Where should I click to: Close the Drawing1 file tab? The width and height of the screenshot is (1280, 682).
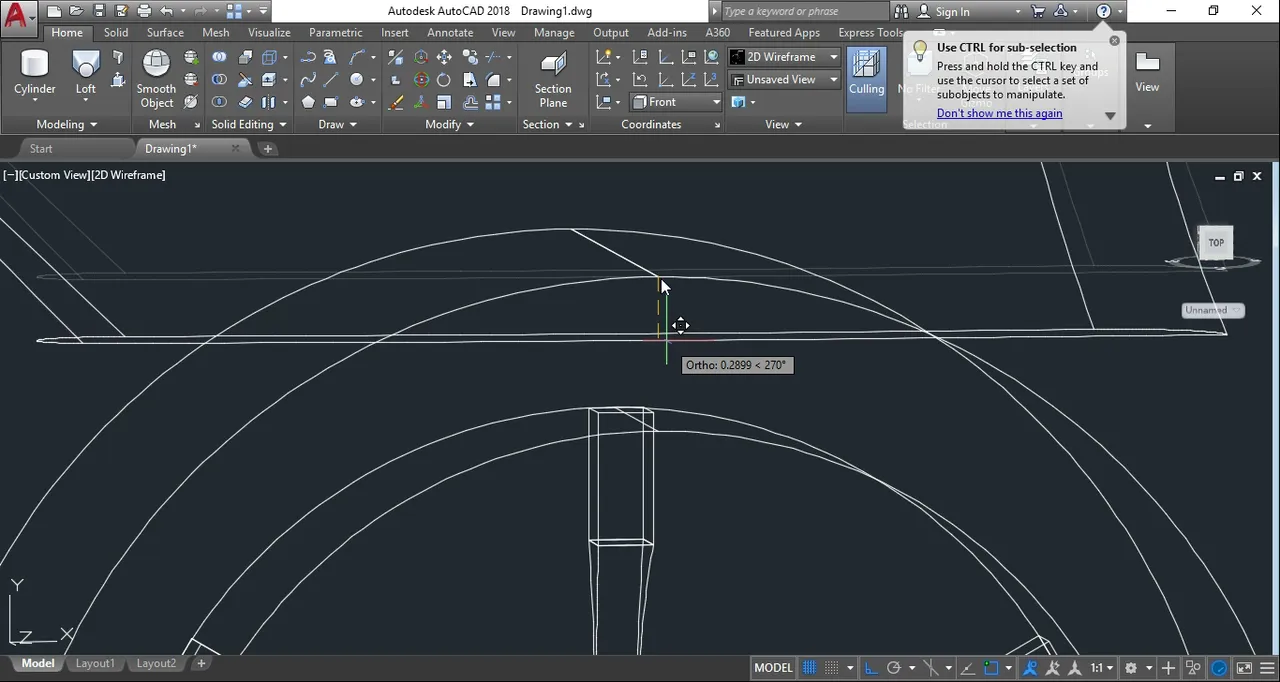(236, 148)
